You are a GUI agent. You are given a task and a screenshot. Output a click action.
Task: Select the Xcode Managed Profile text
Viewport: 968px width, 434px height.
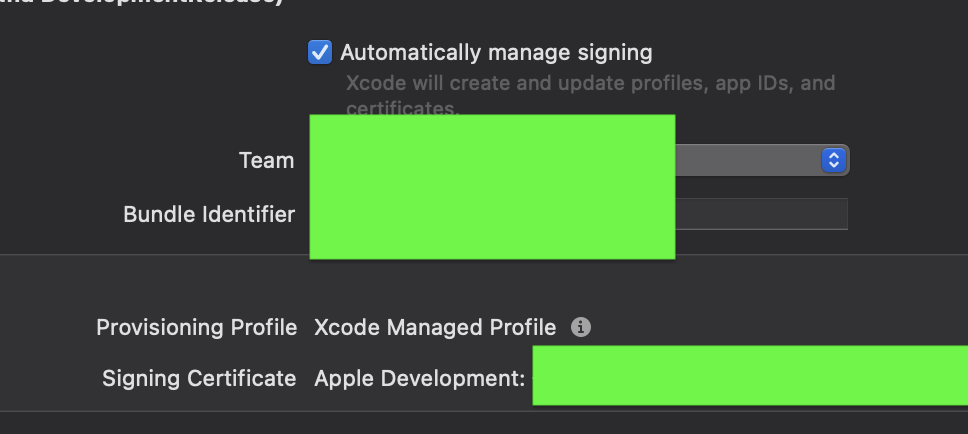[435, 327]
